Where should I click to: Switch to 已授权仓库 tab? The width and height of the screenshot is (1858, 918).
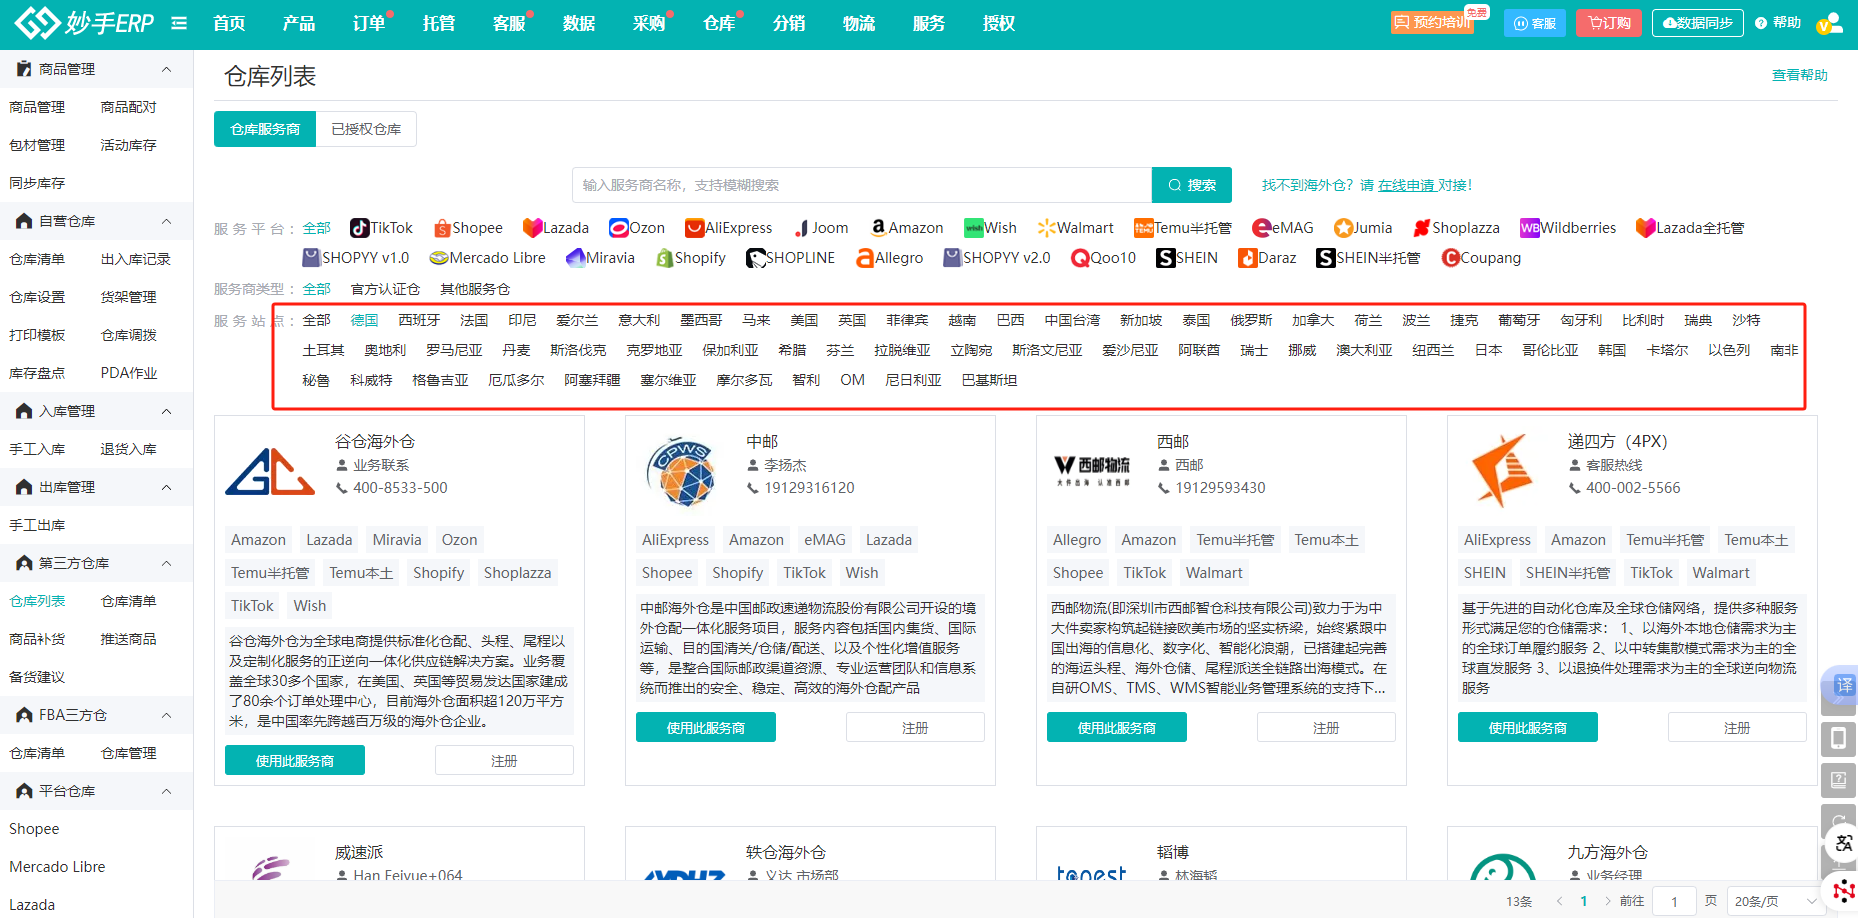(366, 129)
